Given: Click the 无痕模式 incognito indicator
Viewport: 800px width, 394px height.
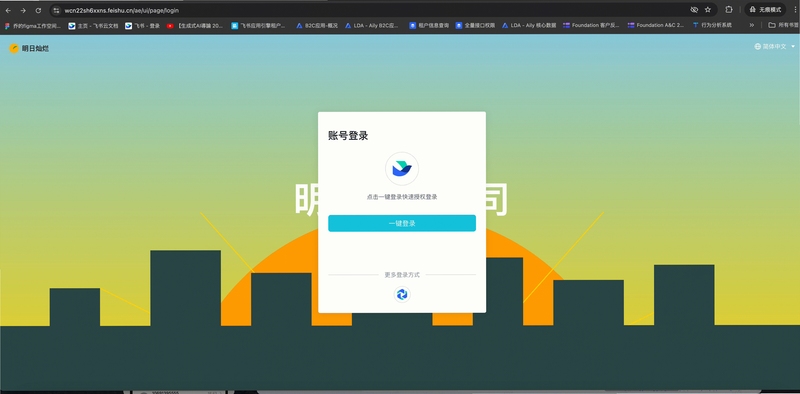Looking at the screenshot, I should [x=765, y=10].
